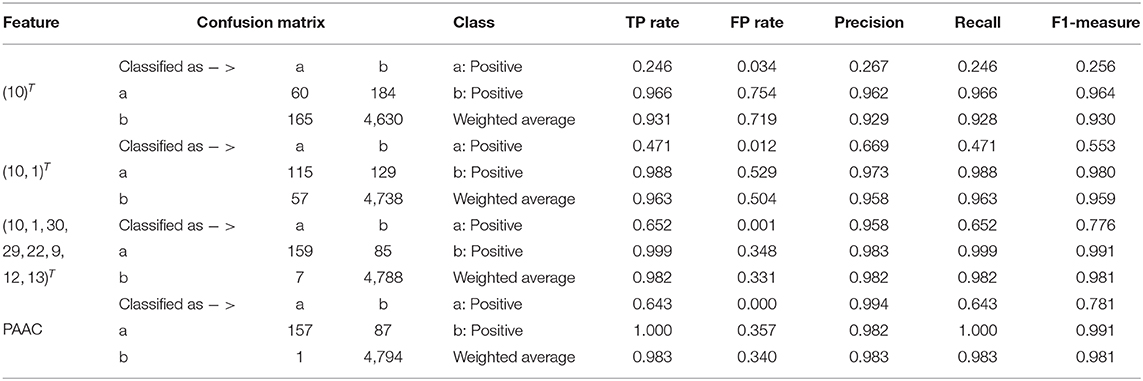Click the Class column header
1143x381 pixels.
pos(474,23)
